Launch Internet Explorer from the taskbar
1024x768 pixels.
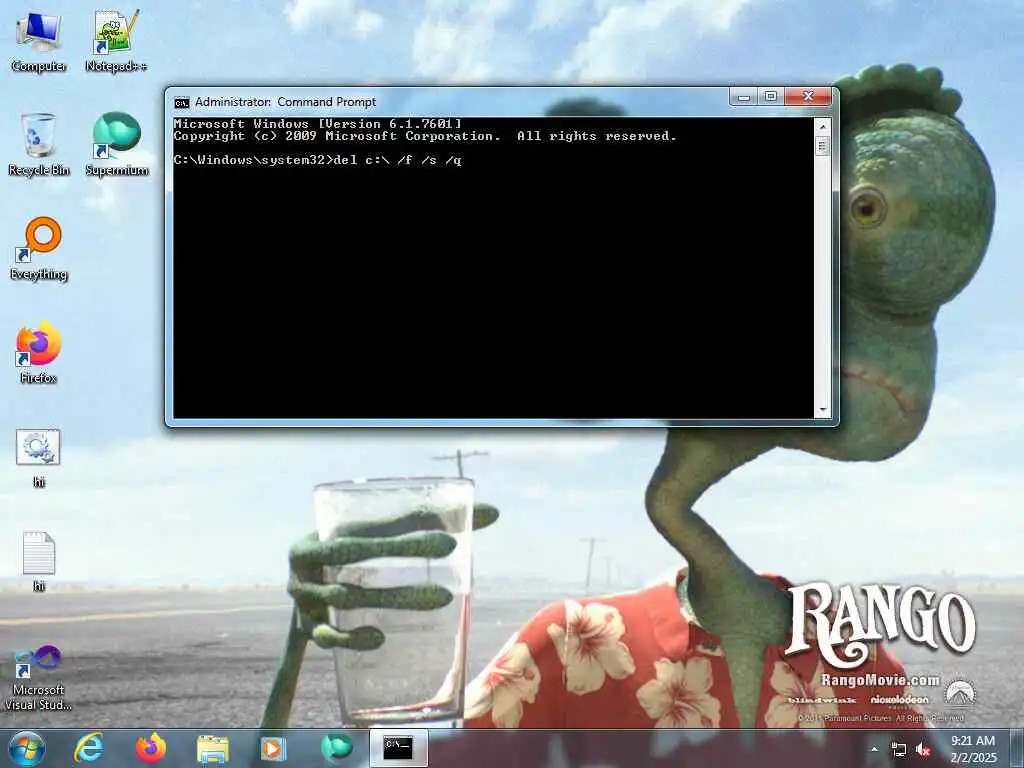click(89, 748)
